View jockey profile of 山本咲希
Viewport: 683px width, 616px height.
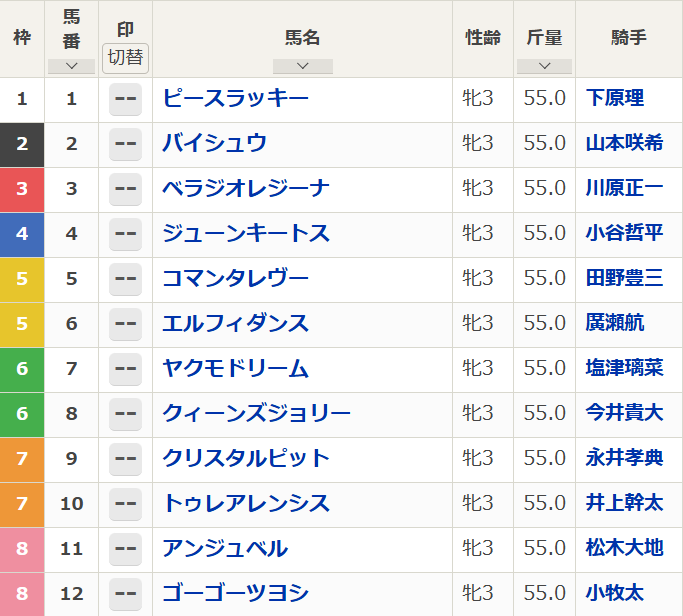point(624,143)
